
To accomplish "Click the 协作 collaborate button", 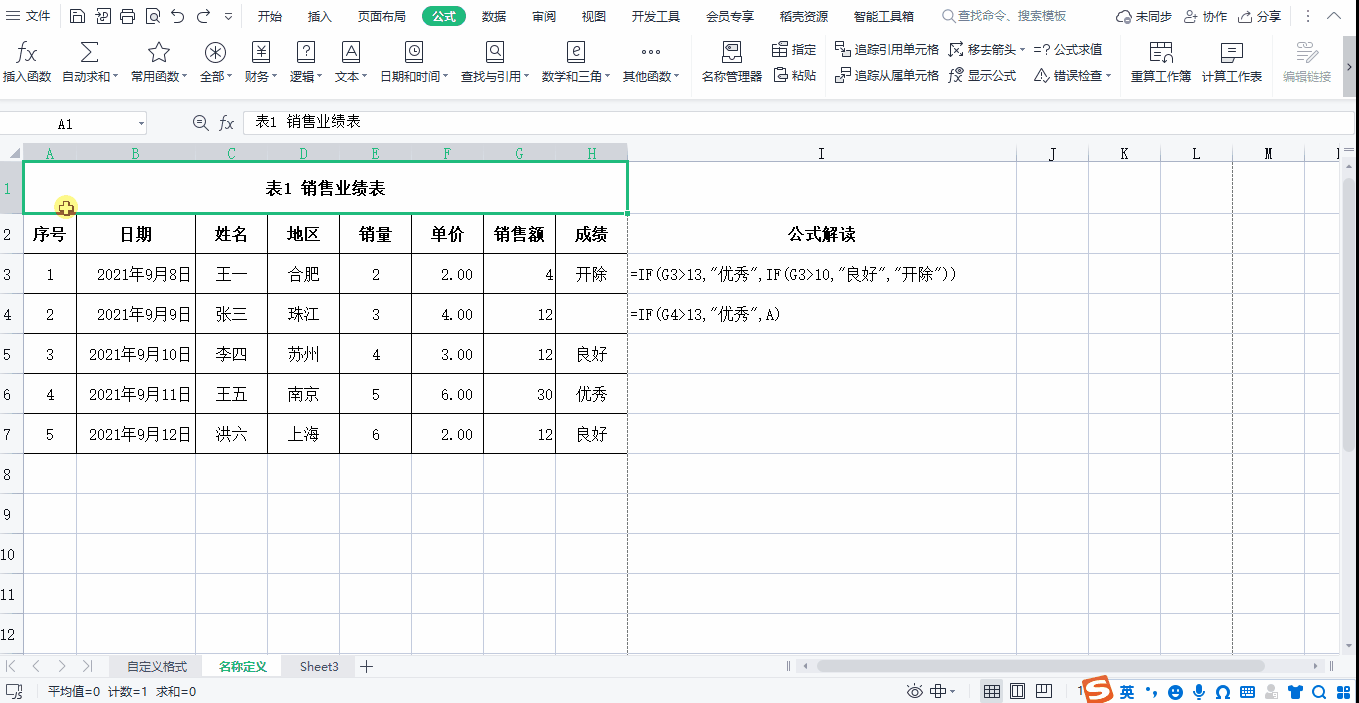I will click(1205, 16).
